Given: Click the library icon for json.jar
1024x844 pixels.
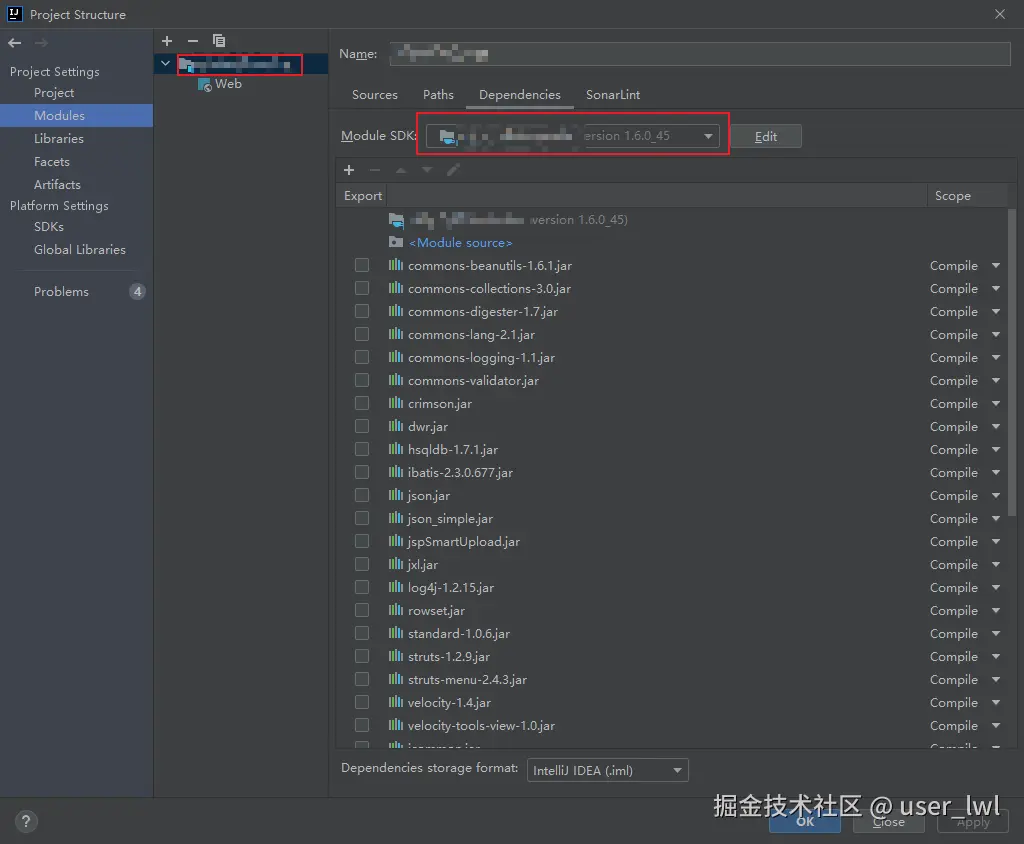Looking at the screenshot, I should pos(396,495).
